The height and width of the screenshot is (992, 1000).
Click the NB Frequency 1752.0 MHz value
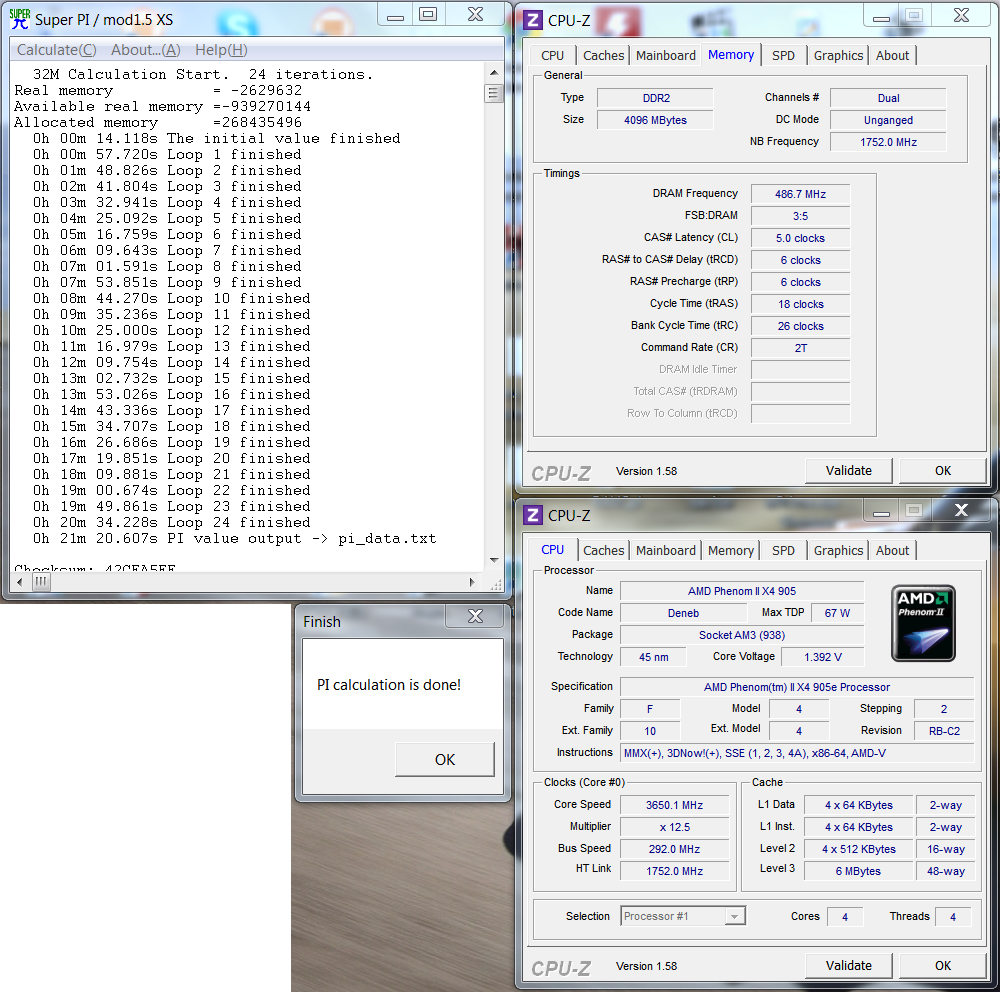888,142
